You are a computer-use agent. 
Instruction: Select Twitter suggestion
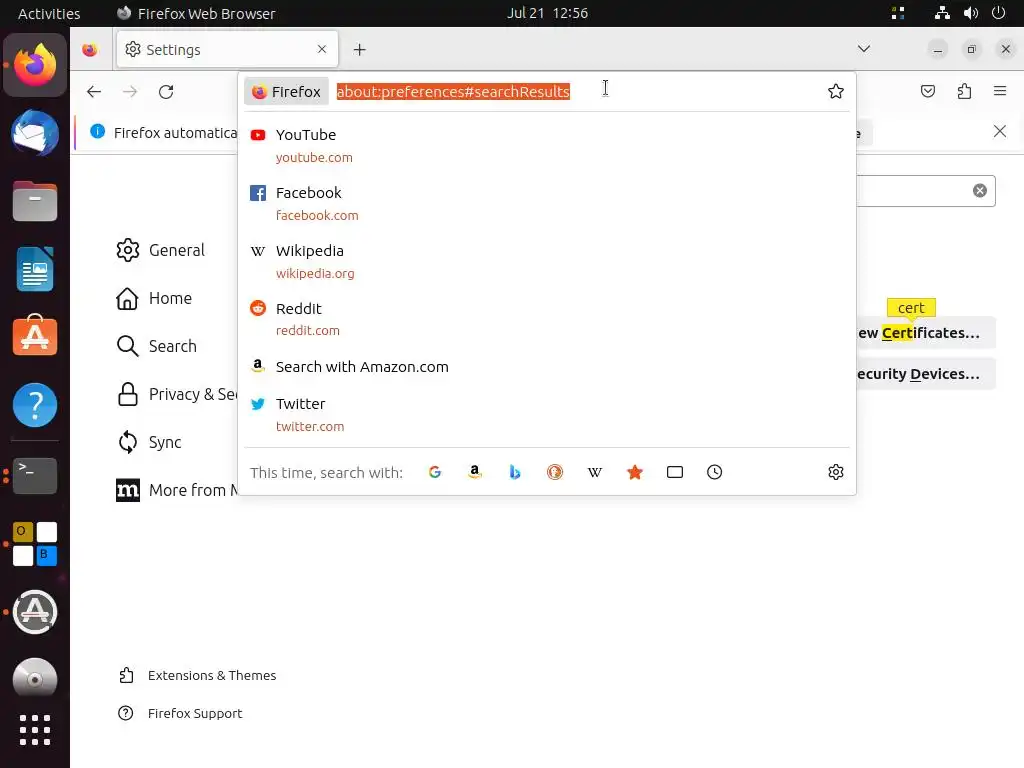[x=547, y=415]
